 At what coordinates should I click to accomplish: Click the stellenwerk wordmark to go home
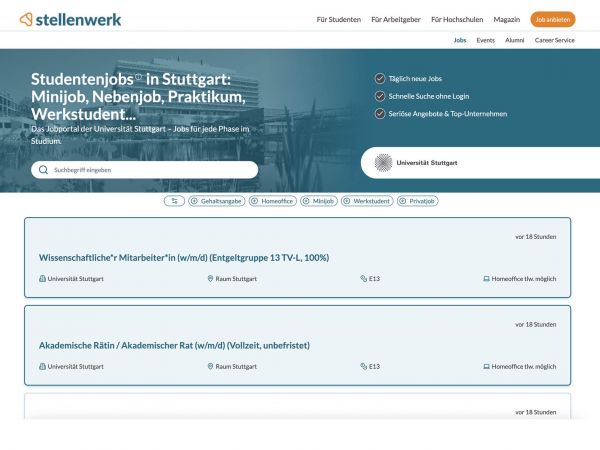click(x=78, y=20)
